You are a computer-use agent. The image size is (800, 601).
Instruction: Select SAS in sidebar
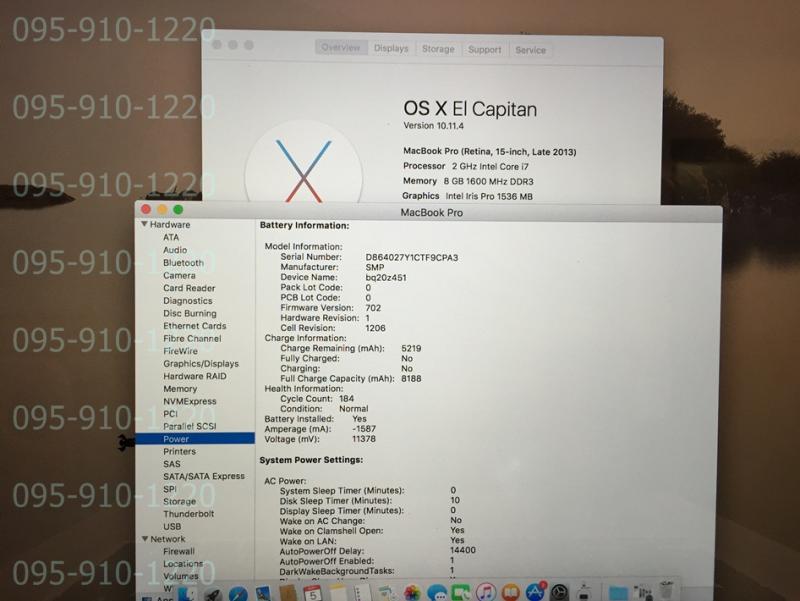[171, 464]
